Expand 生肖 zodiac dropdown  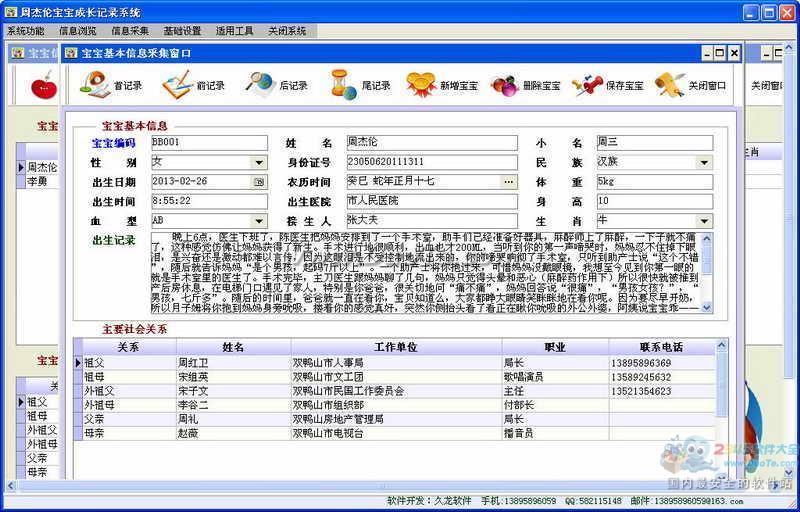pyautogui.click(x=705, y=221)
